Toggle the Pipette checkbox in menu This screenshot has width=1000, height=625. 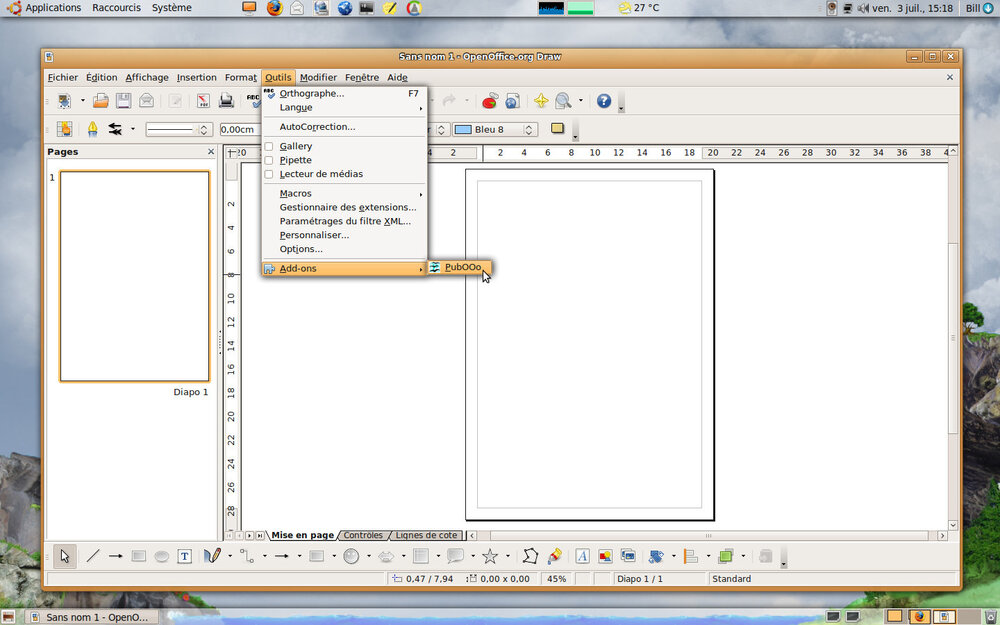269,160
